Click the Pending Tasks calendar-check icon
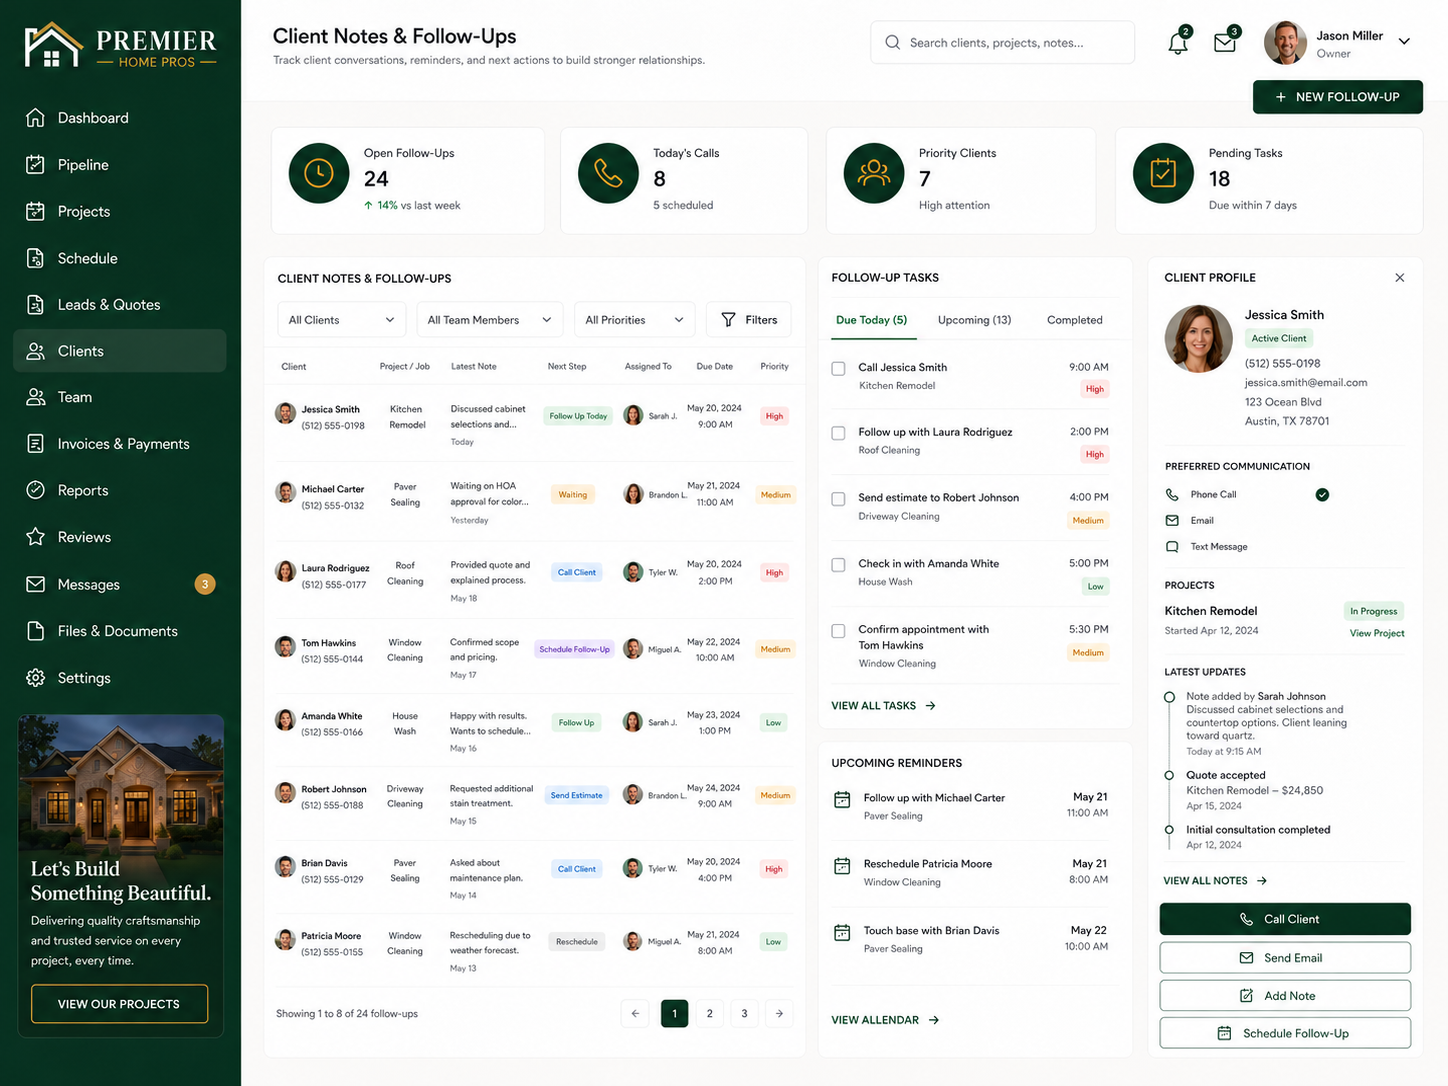This screenshot has width=1448, height=1086. pos(1163,173)
